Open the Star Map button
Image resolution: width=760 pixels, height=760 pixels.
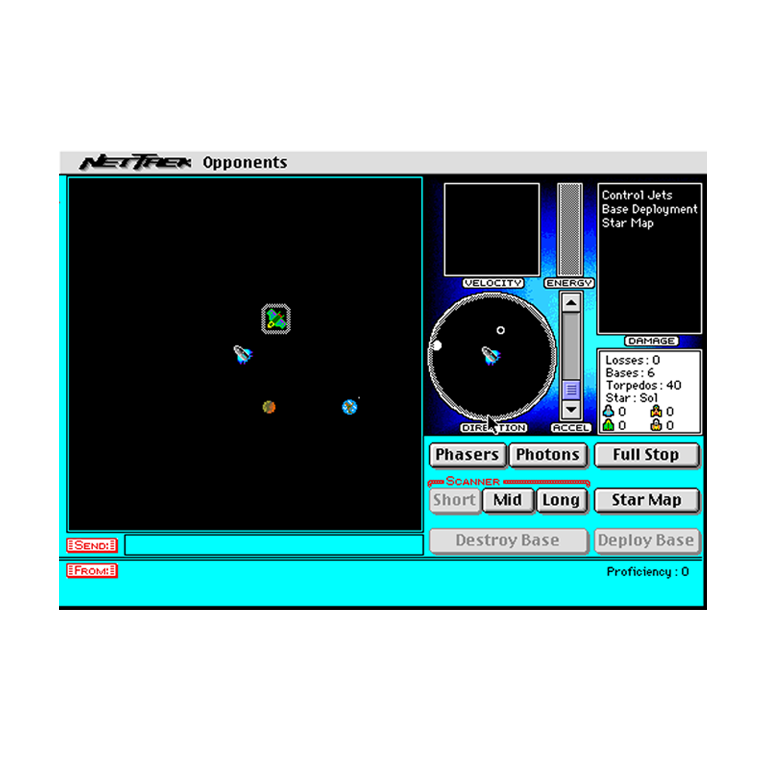point(646,500)
